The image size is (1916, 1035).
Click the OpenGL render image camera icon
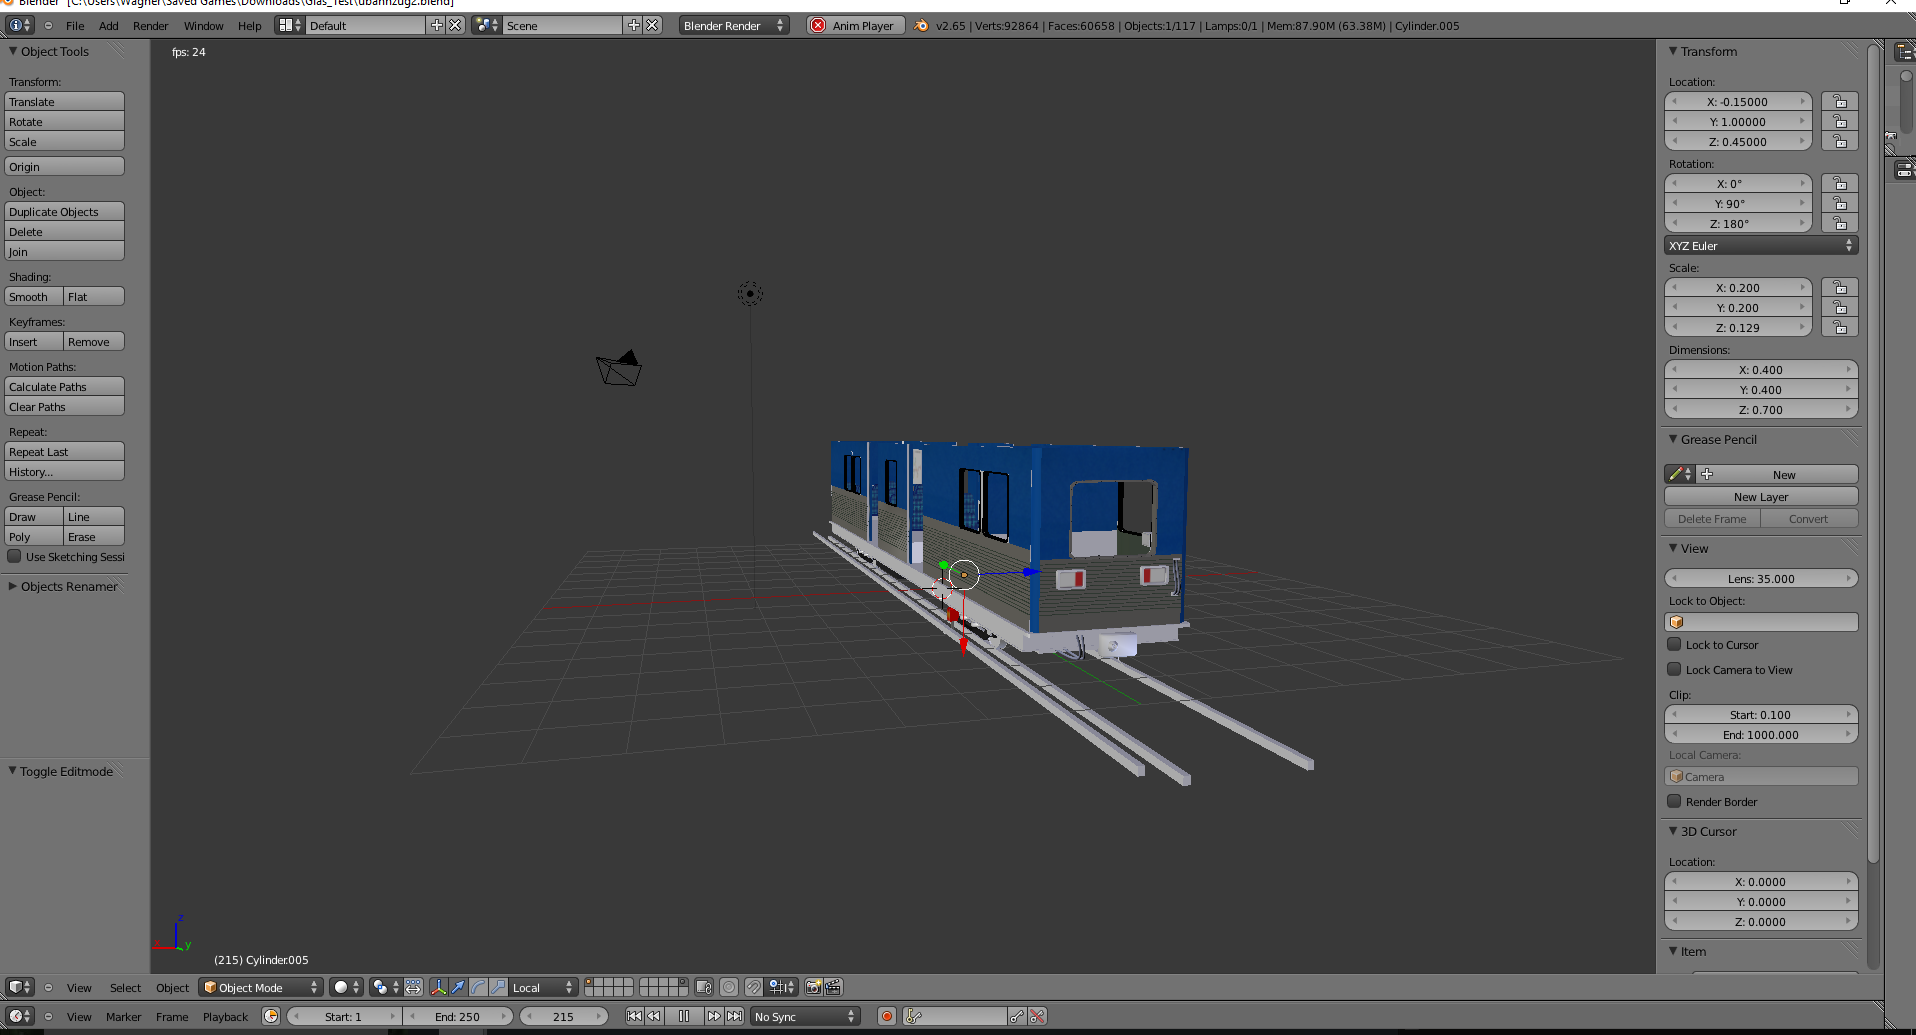[x=814, y=987]
